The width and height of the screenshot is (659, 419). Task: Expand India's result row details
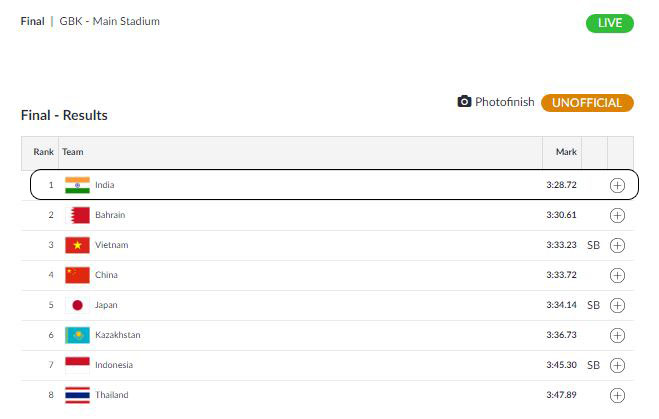pyautogui.click(x=617, y=185)
